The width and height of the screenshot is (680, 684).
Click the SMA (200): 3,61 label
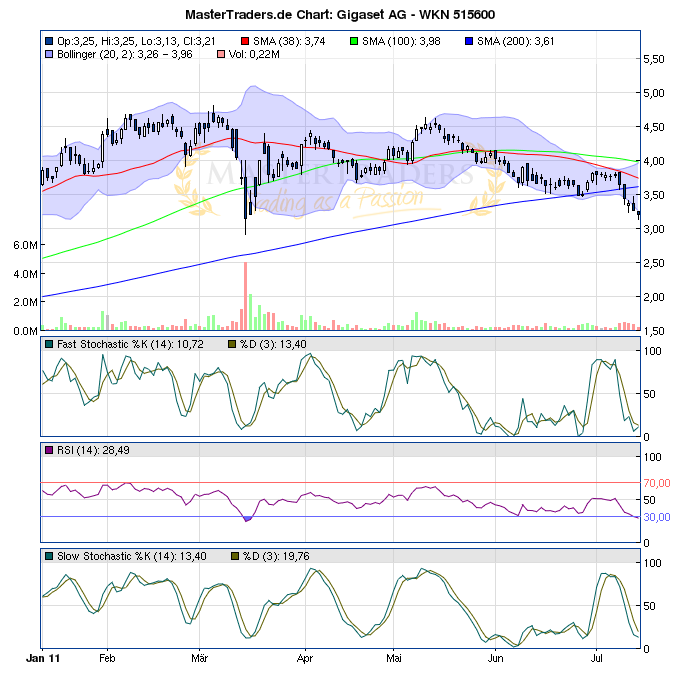coord(515,41)
